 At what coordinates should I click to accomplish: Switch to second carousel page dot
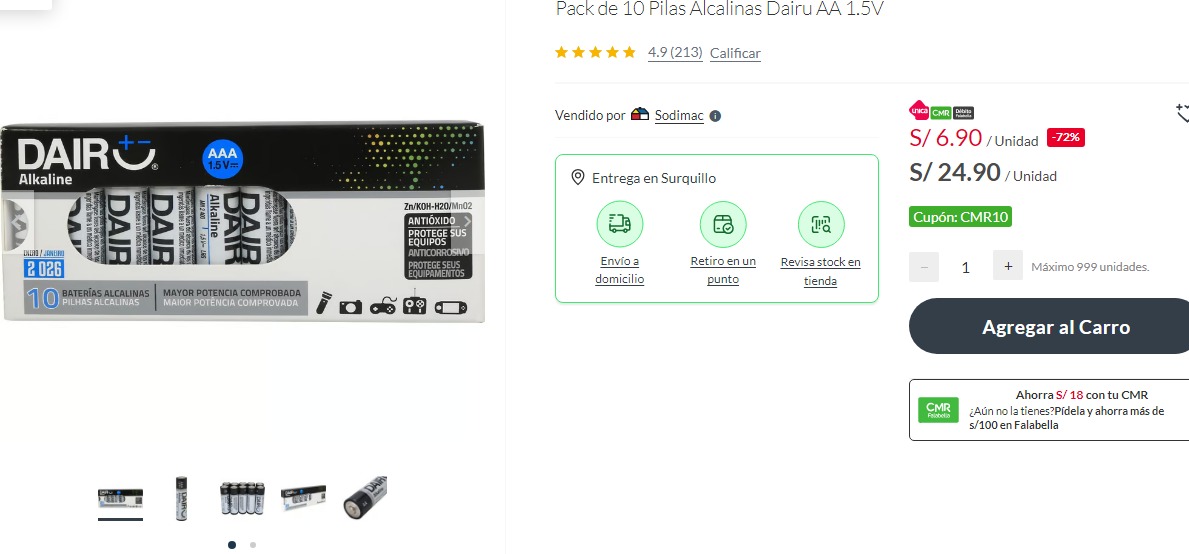[x=253, y=544]
